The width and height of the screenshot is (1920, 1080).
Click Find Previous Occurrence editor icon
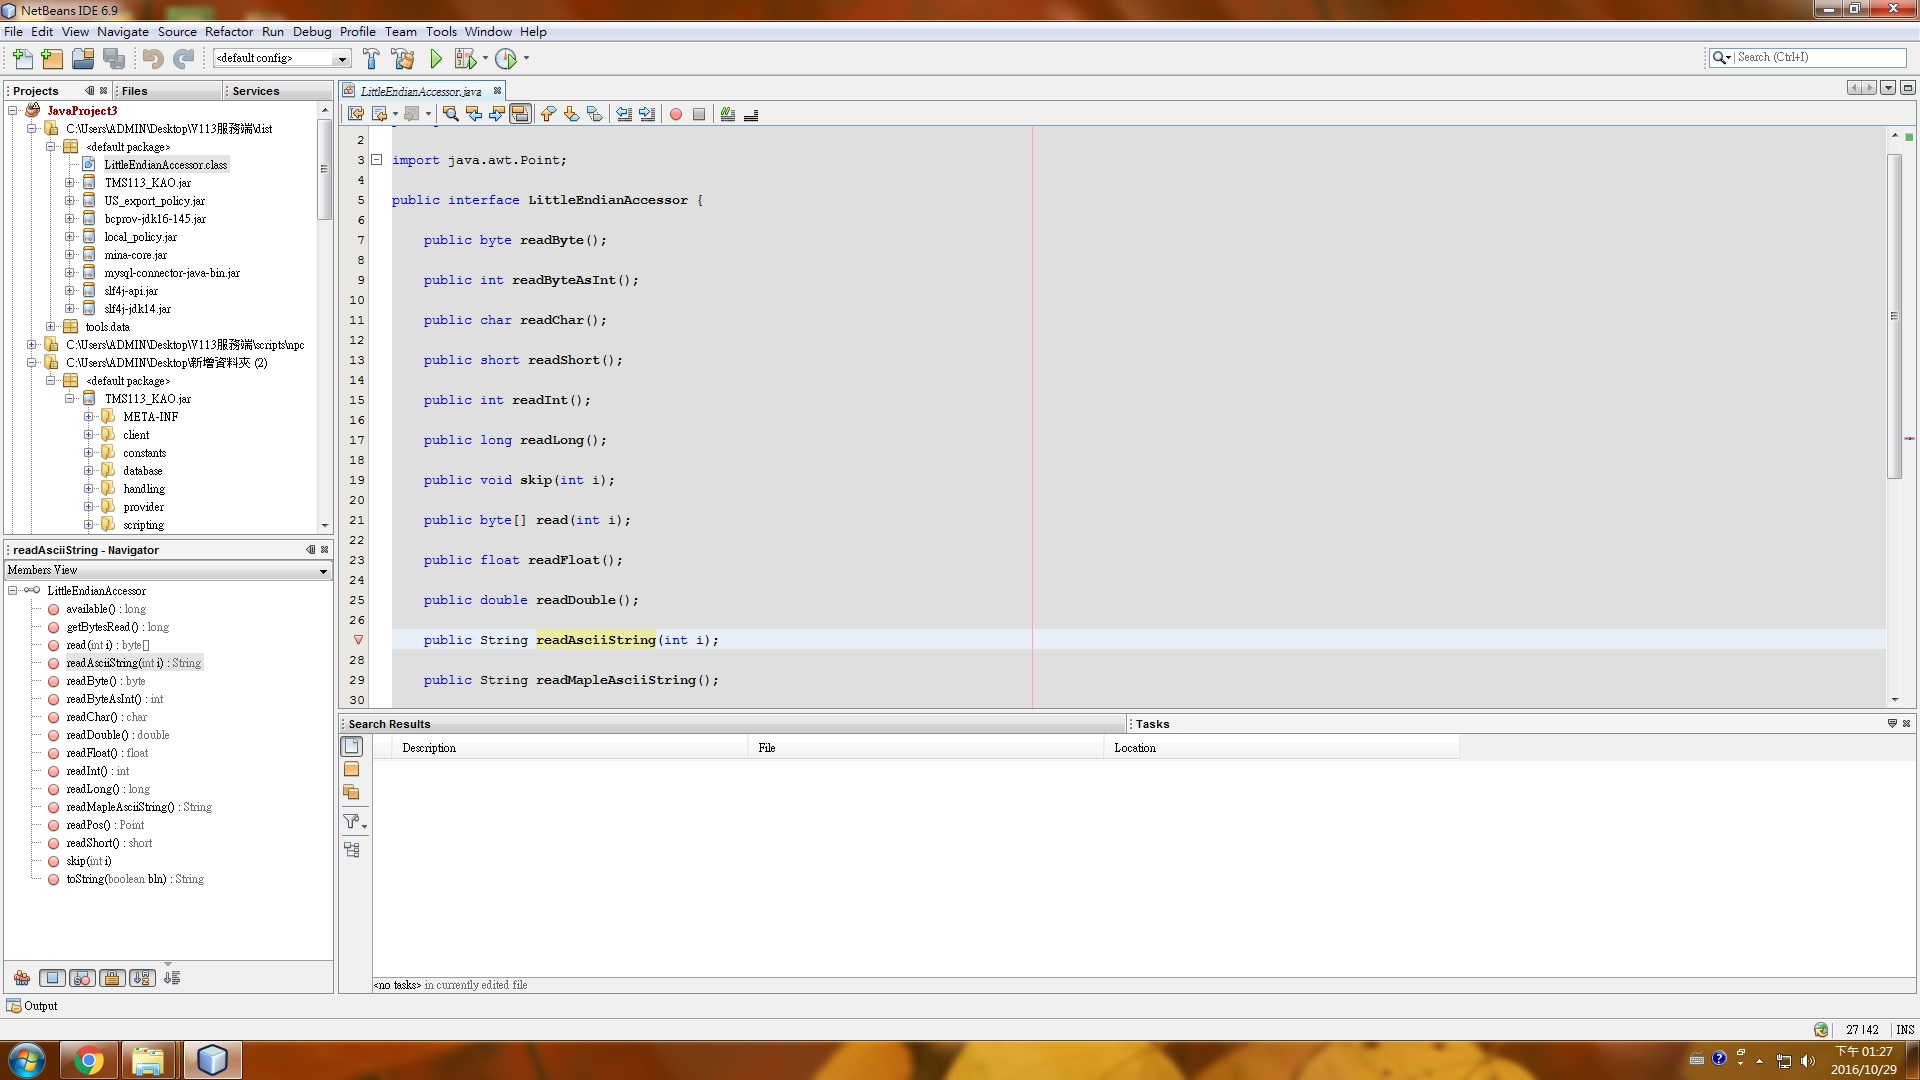point(474,114)
